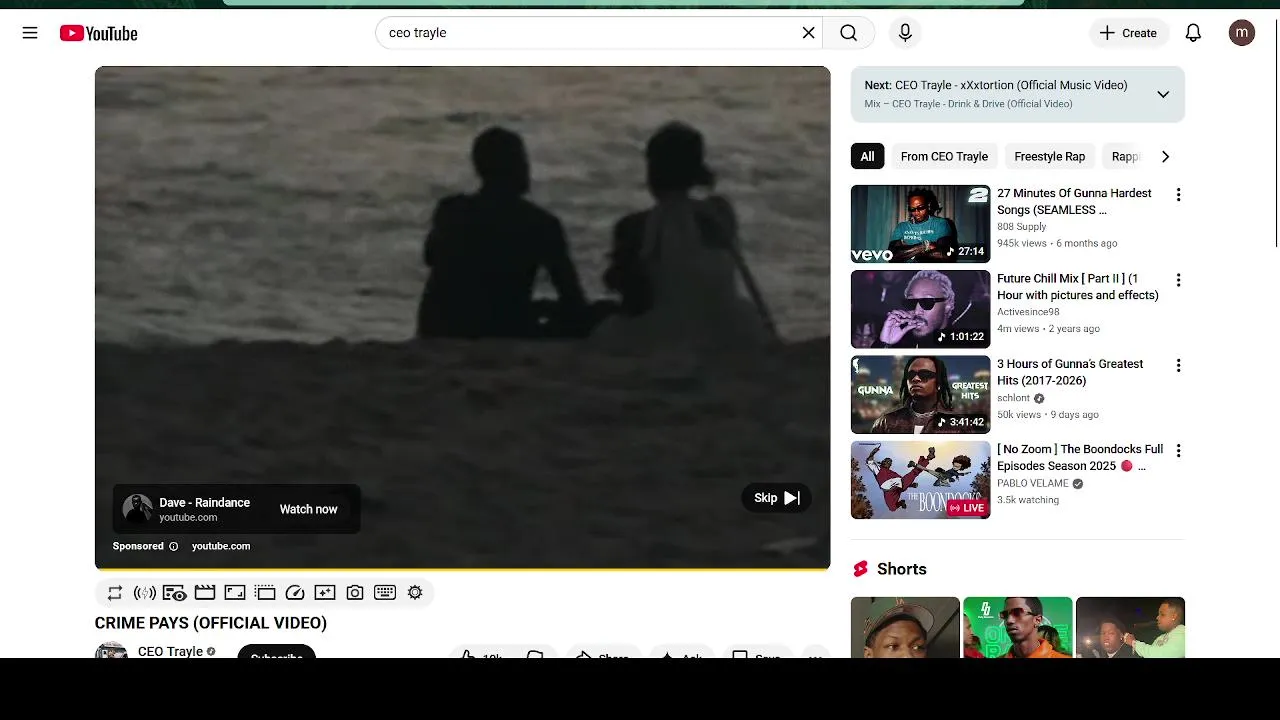Open the 3 Hours of Gunna thumbnail

pyautogui.click(x=920, y=395)
